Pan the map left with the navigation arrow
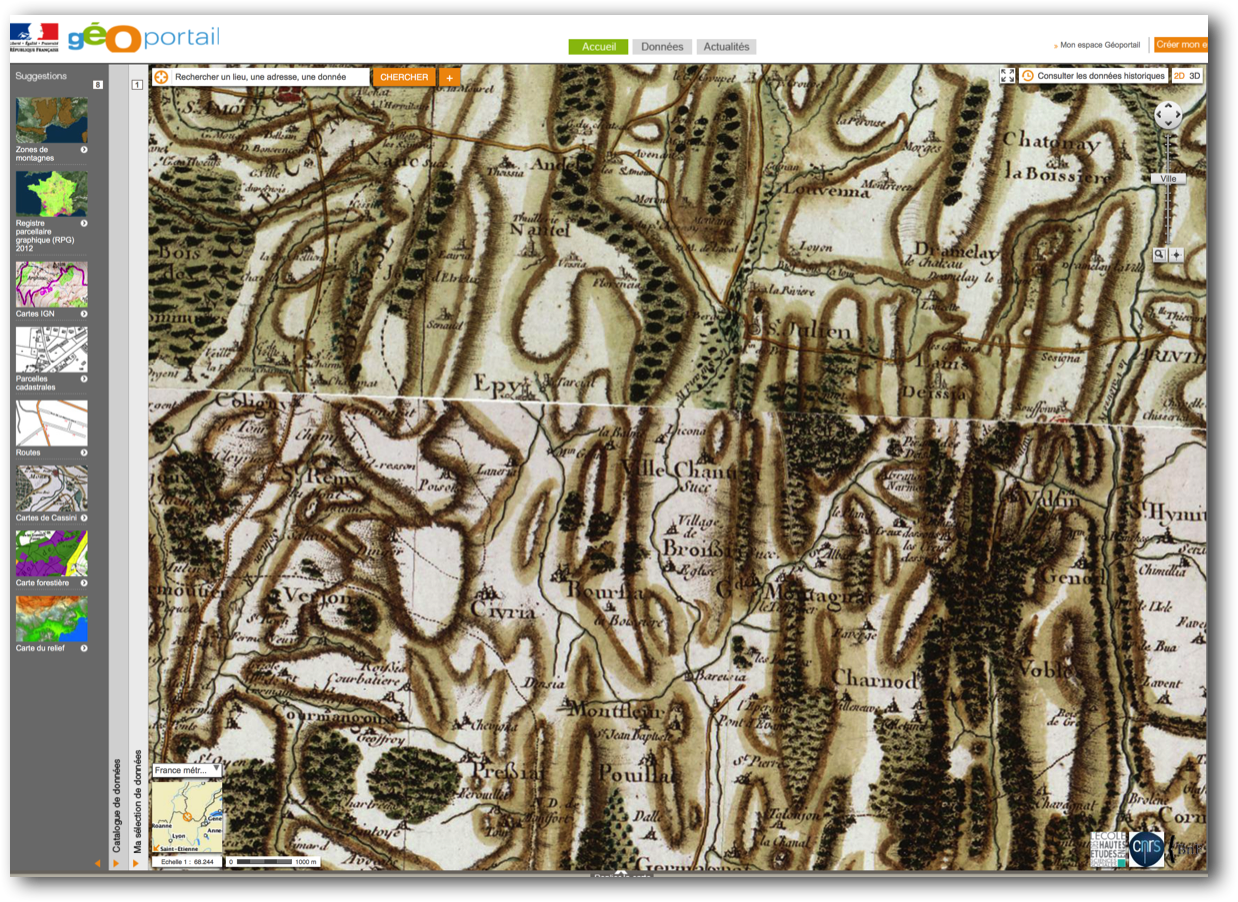 point(1158,116)
